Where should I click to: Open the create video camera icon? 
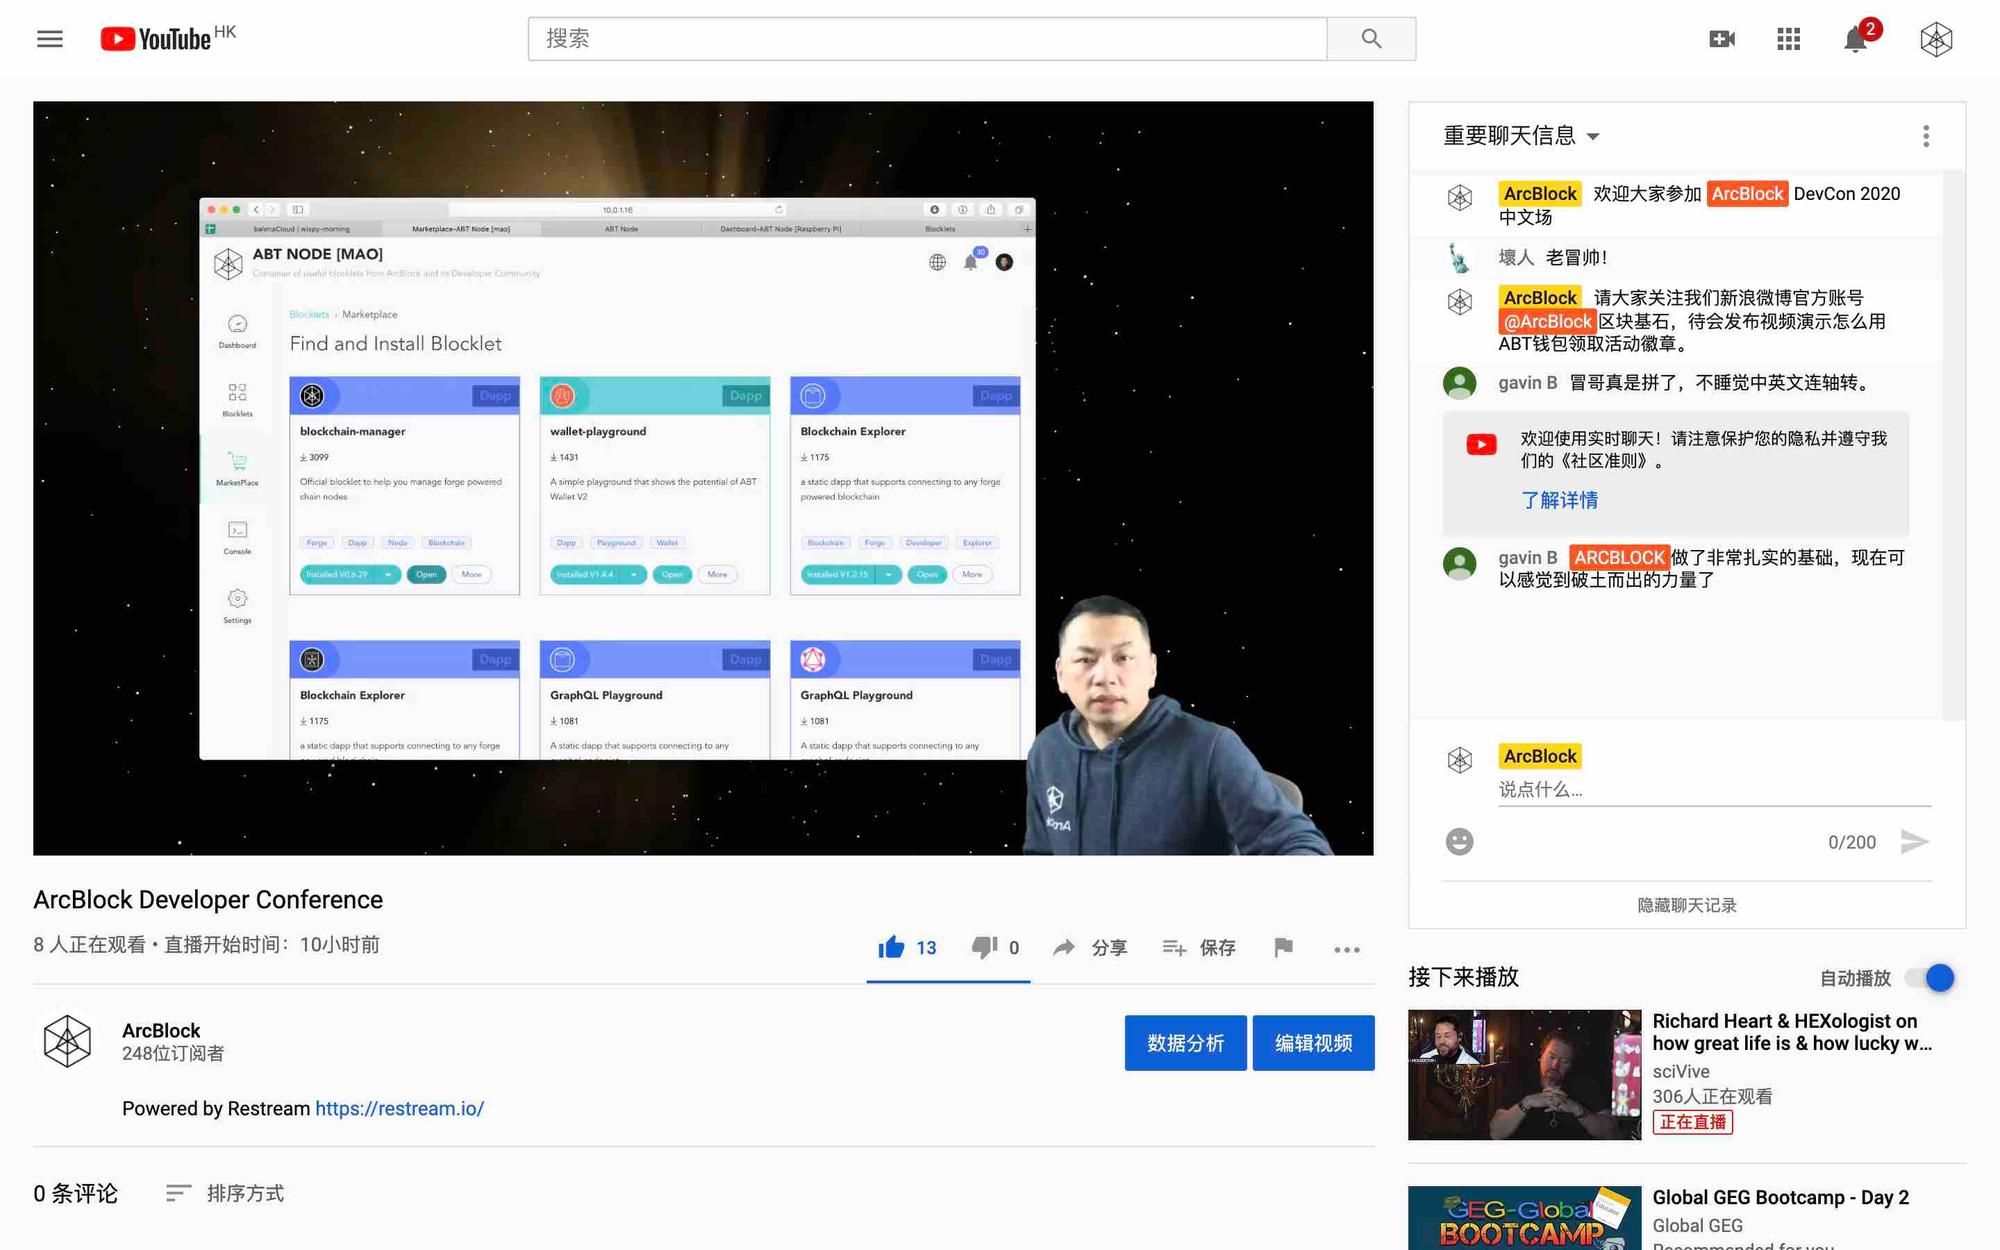[1722, 39]
